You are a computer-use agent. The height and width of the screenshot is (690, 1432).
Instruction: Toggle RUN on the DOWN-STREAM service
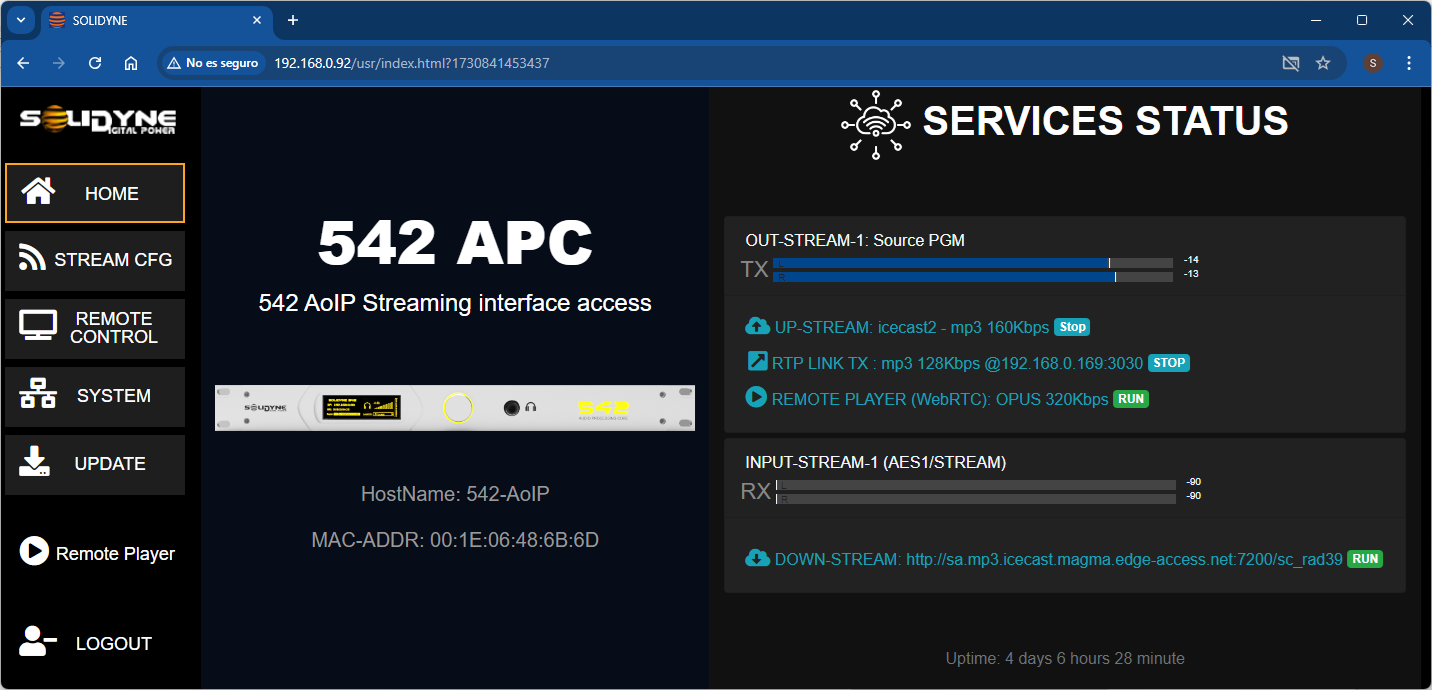[1365, 559]
